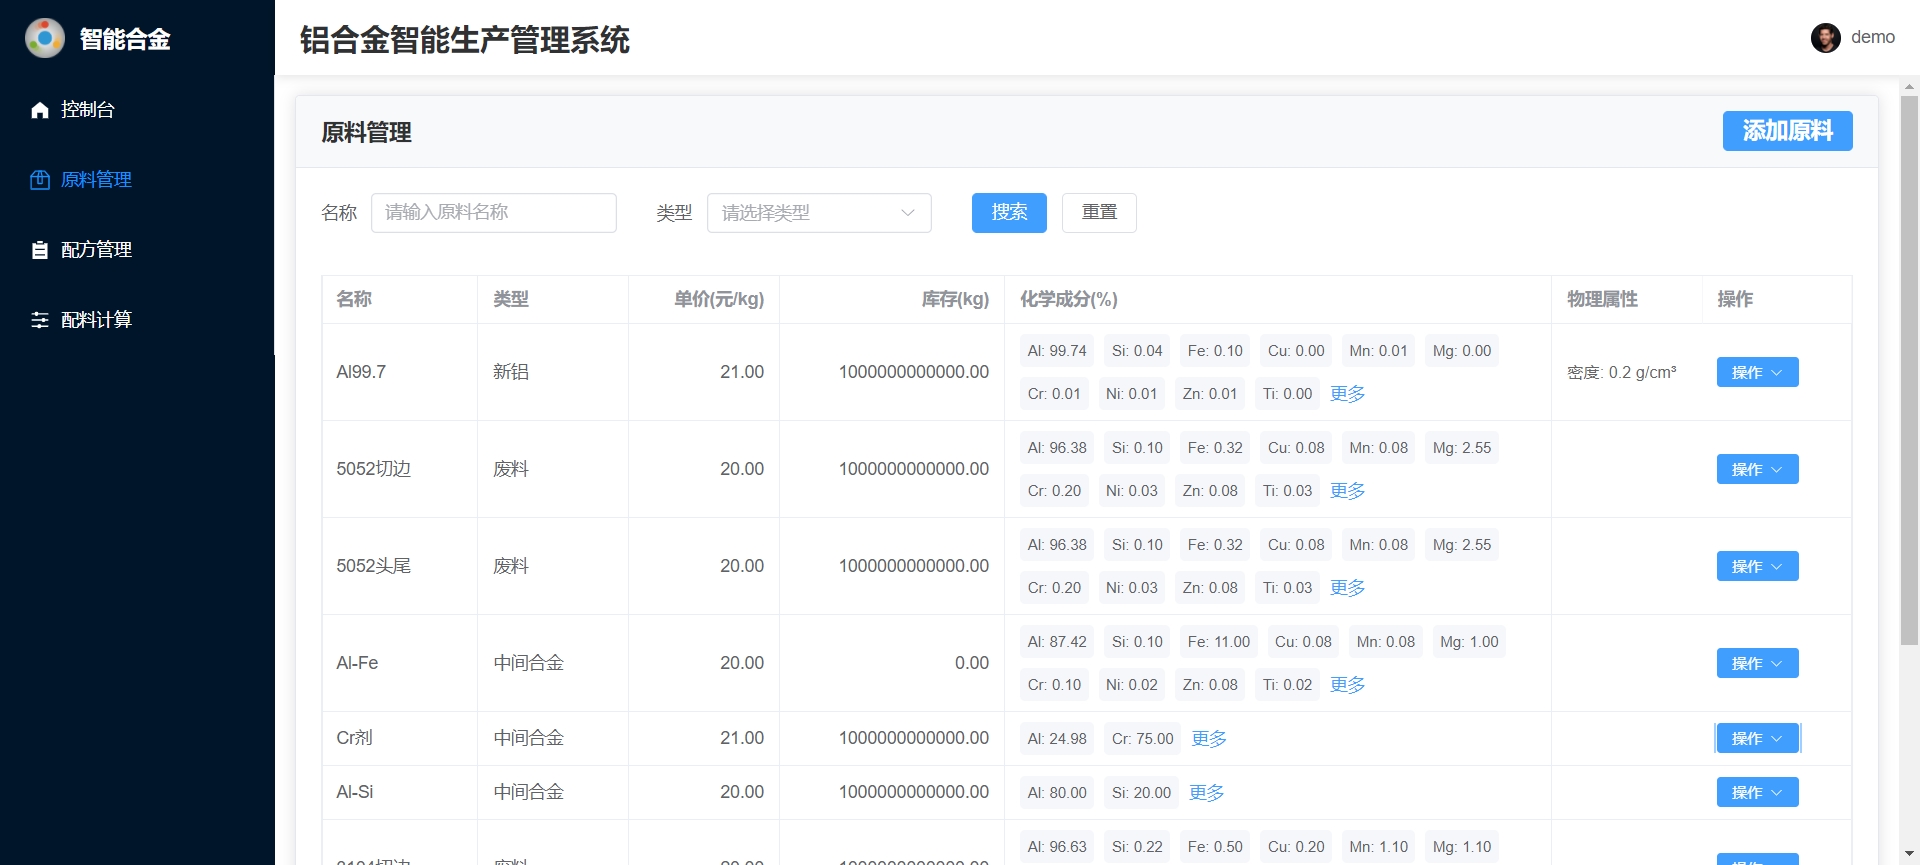Go to 配料计算 in the sidebar
Image resolution: width=1920 pixels, height=865 pixels.
click(x=137, y=320)
